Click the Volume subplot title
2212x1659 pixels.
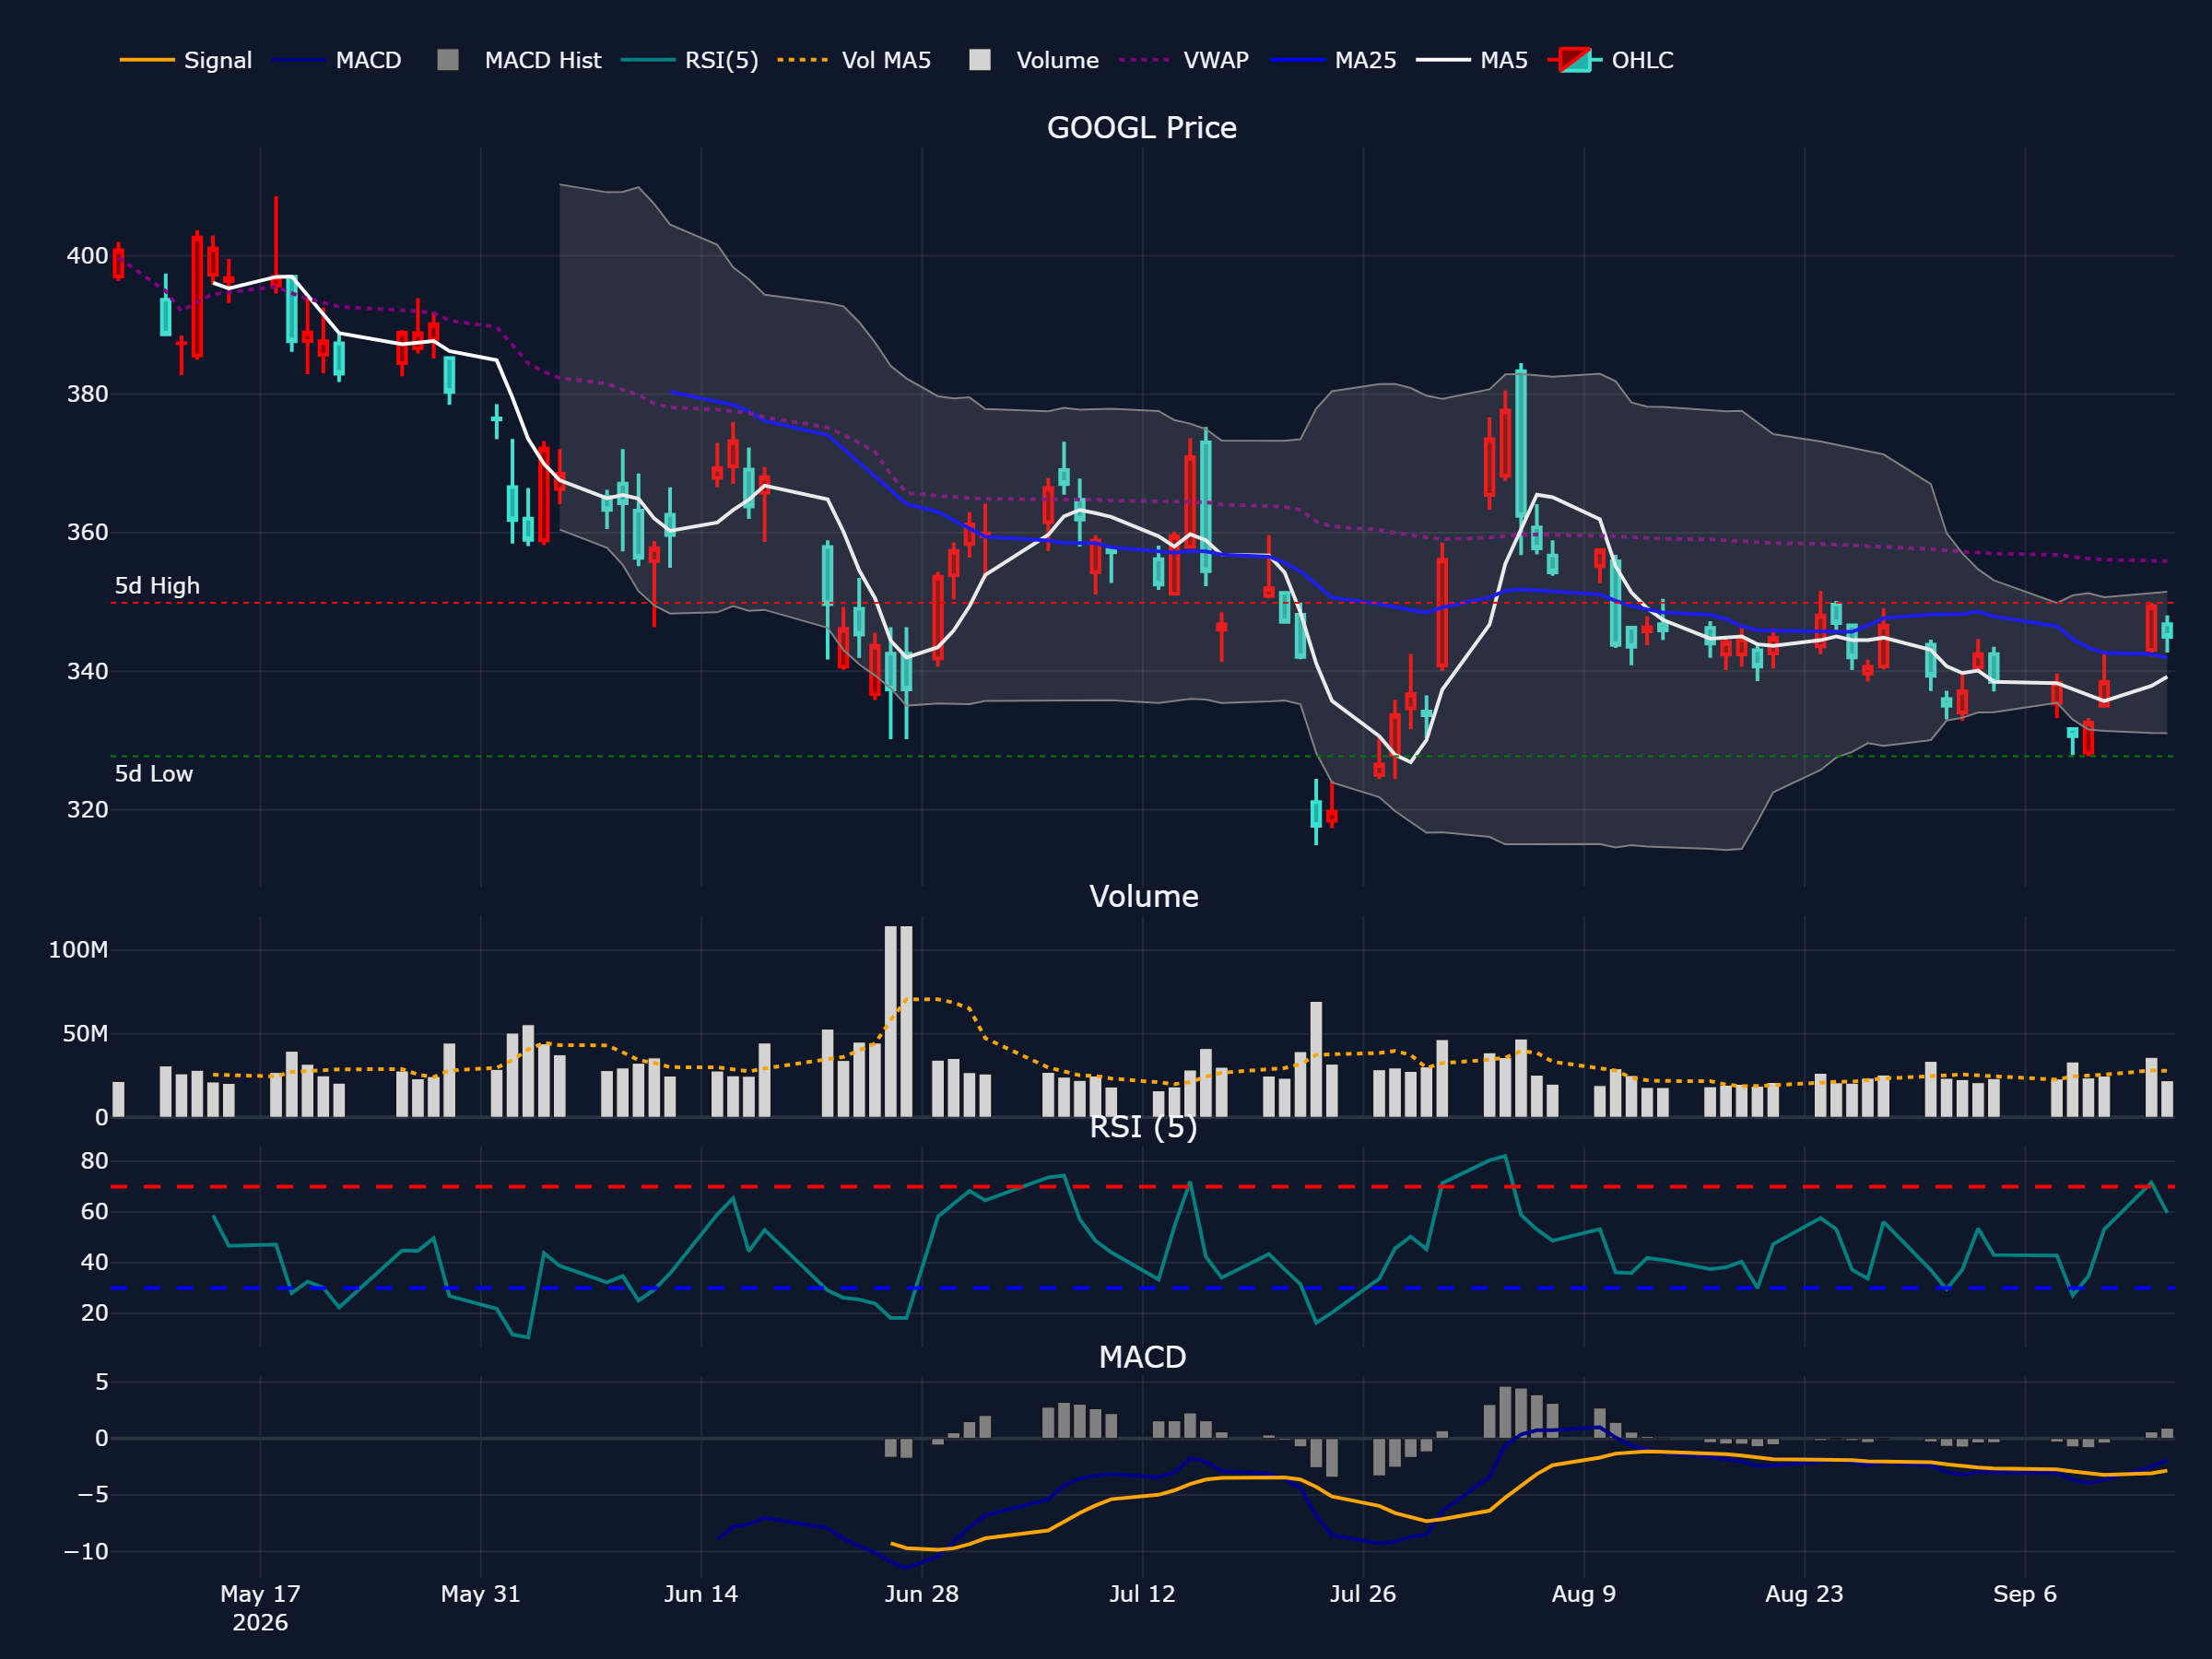(x=1143, y=896)
